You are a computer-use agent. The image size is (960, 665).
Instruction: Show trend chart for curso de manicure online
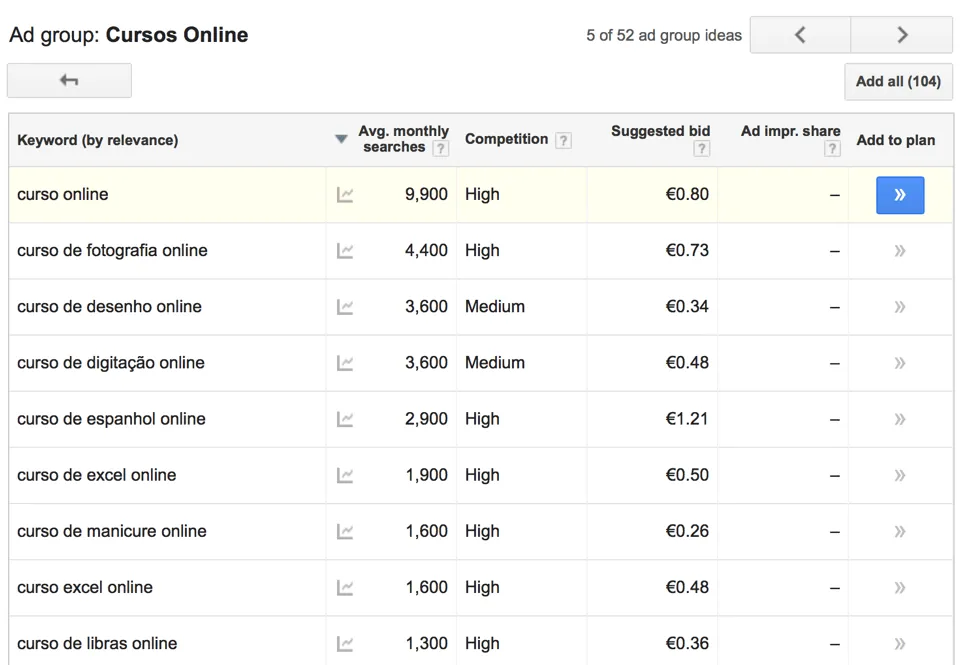pyautogui.click(x=345, y=532)
